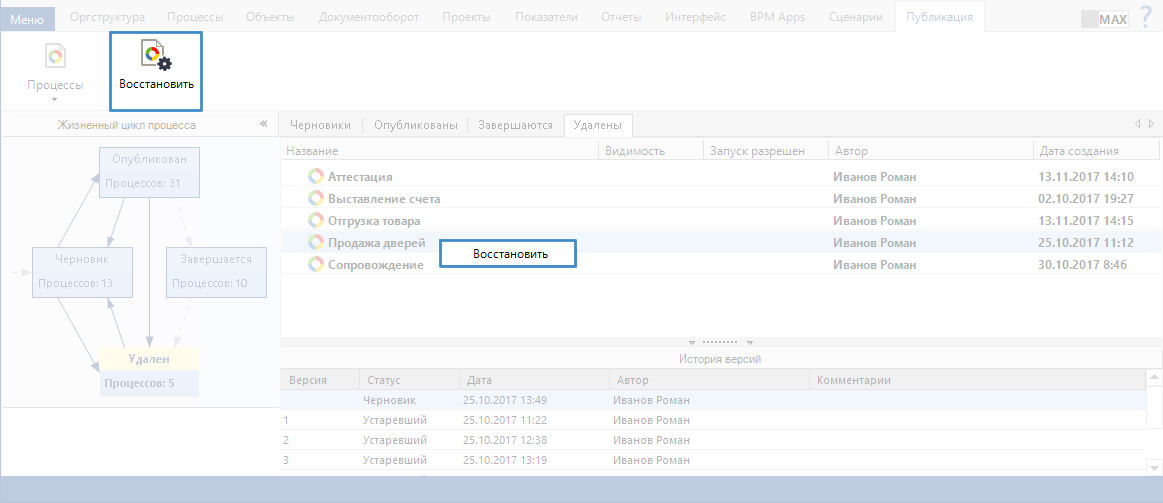This screenshot has height=503, width=1163.
Task: Open the help question mark icon
Action: [x=1145, y=18]
